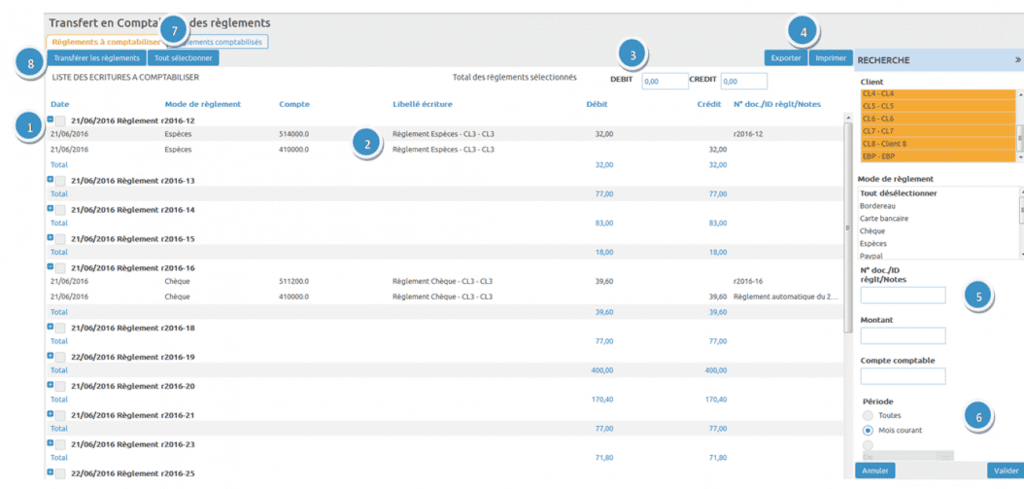Tick checkbox for Règlement r2016-15
The image size is (1024, 489).
coord(60,240)
